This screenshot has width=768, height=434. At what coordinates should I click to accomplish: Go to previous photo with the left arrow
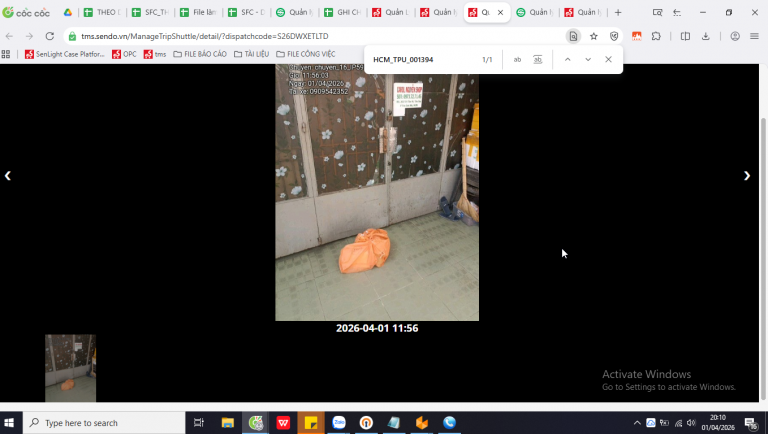8,176
